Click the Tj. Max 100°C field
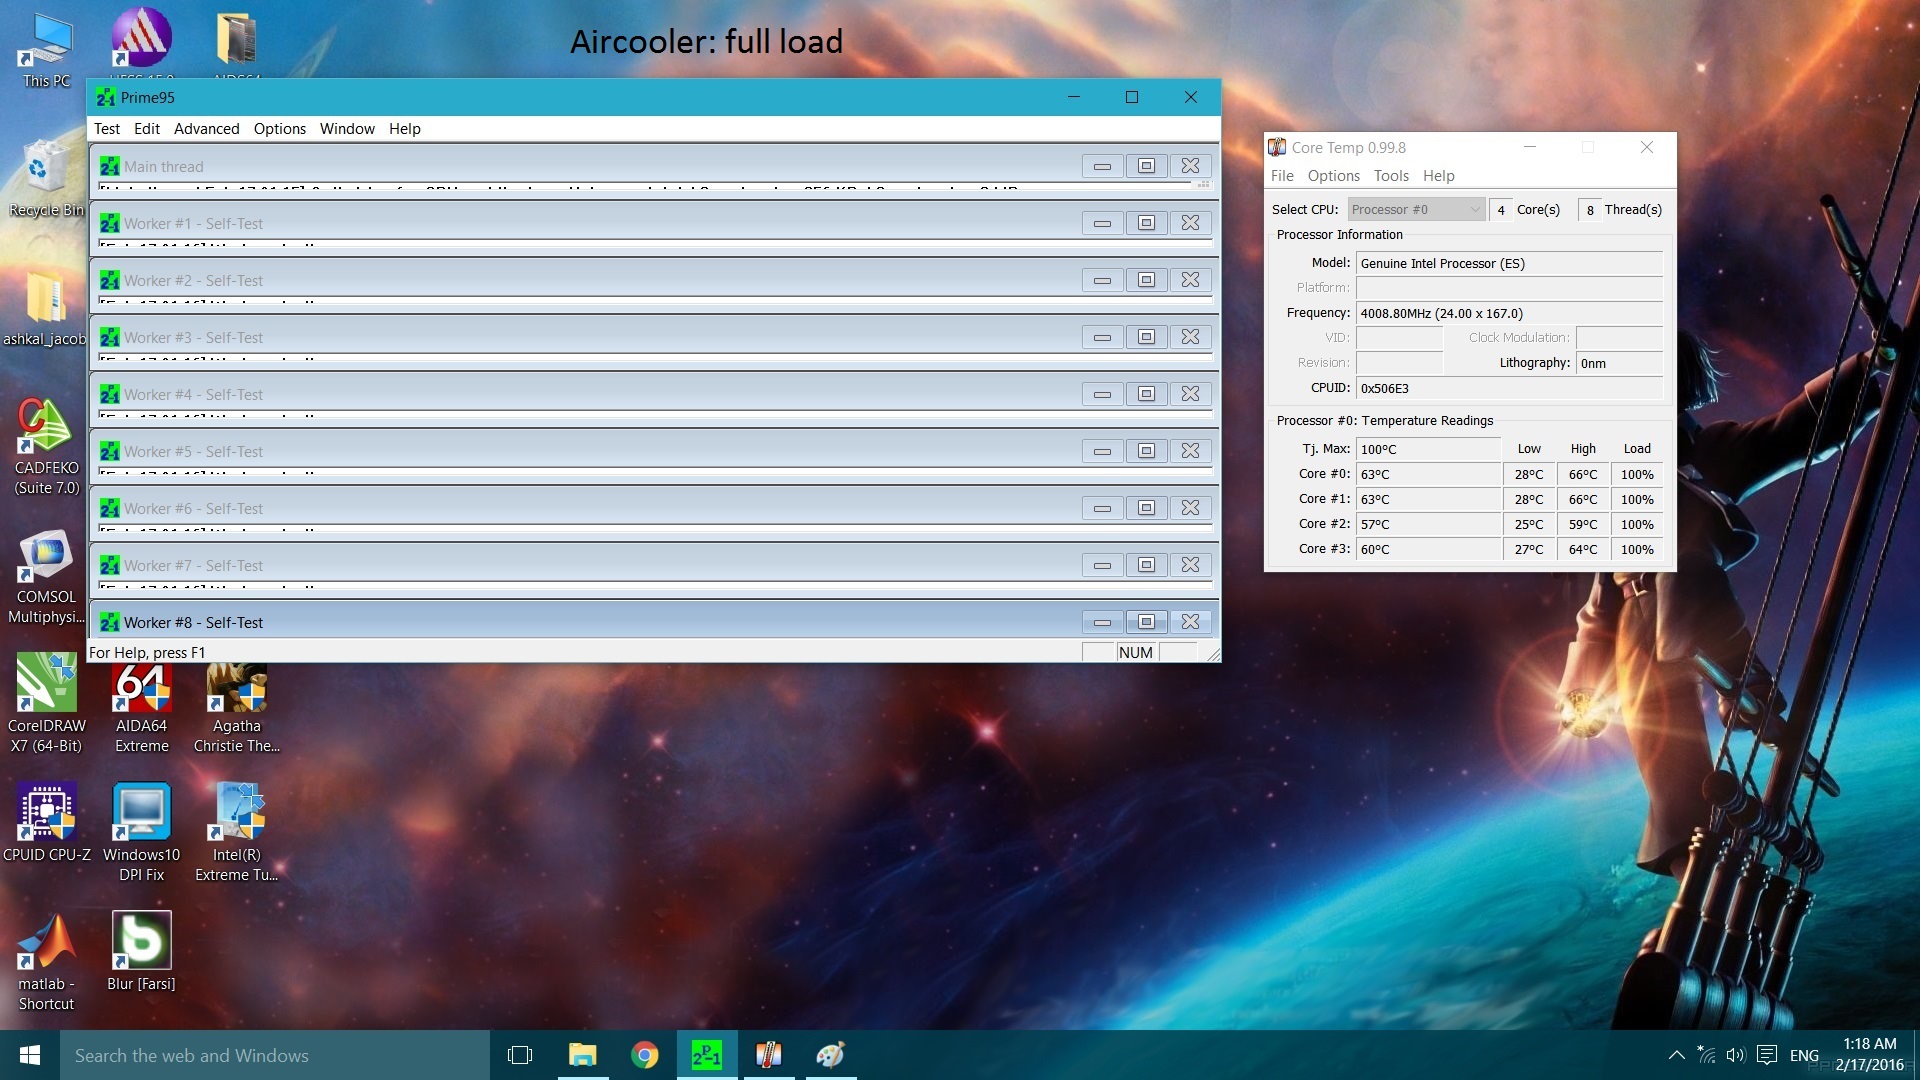Screen dimensions: 1920x1080 click(1428, 449)
